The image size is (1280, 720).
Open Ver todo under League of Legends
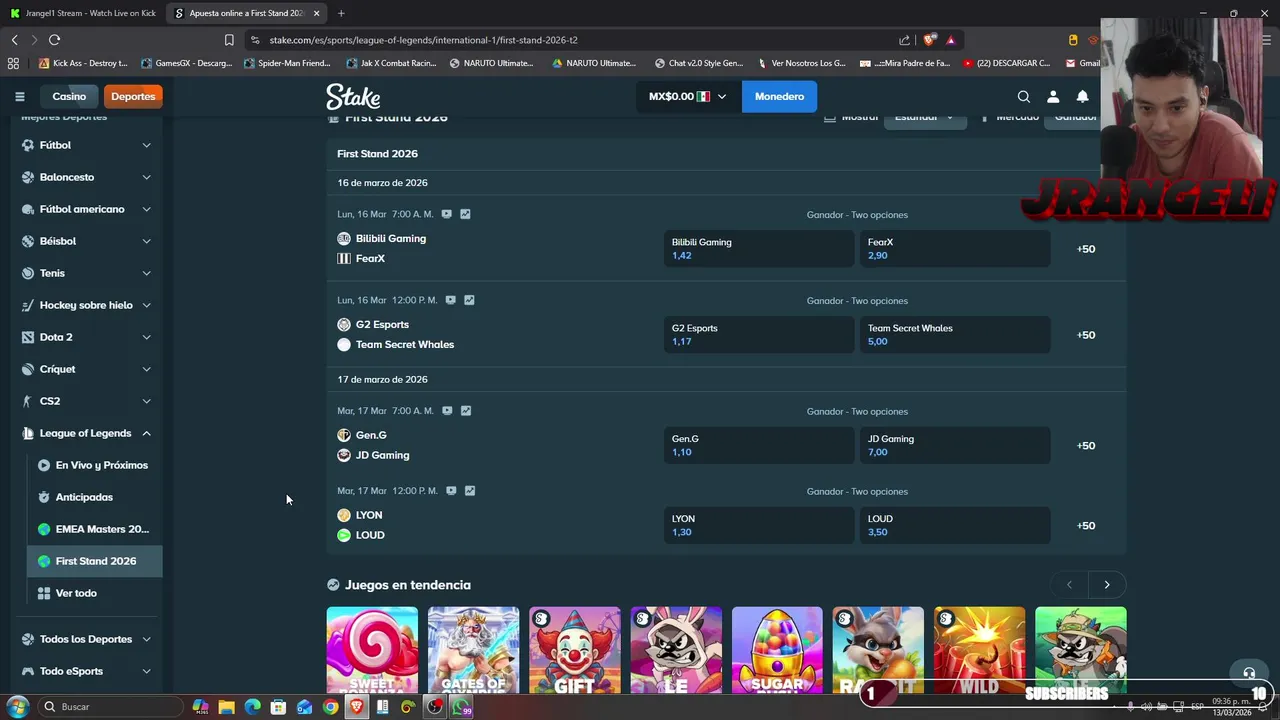pyautogui.click(x=94, y=593)
